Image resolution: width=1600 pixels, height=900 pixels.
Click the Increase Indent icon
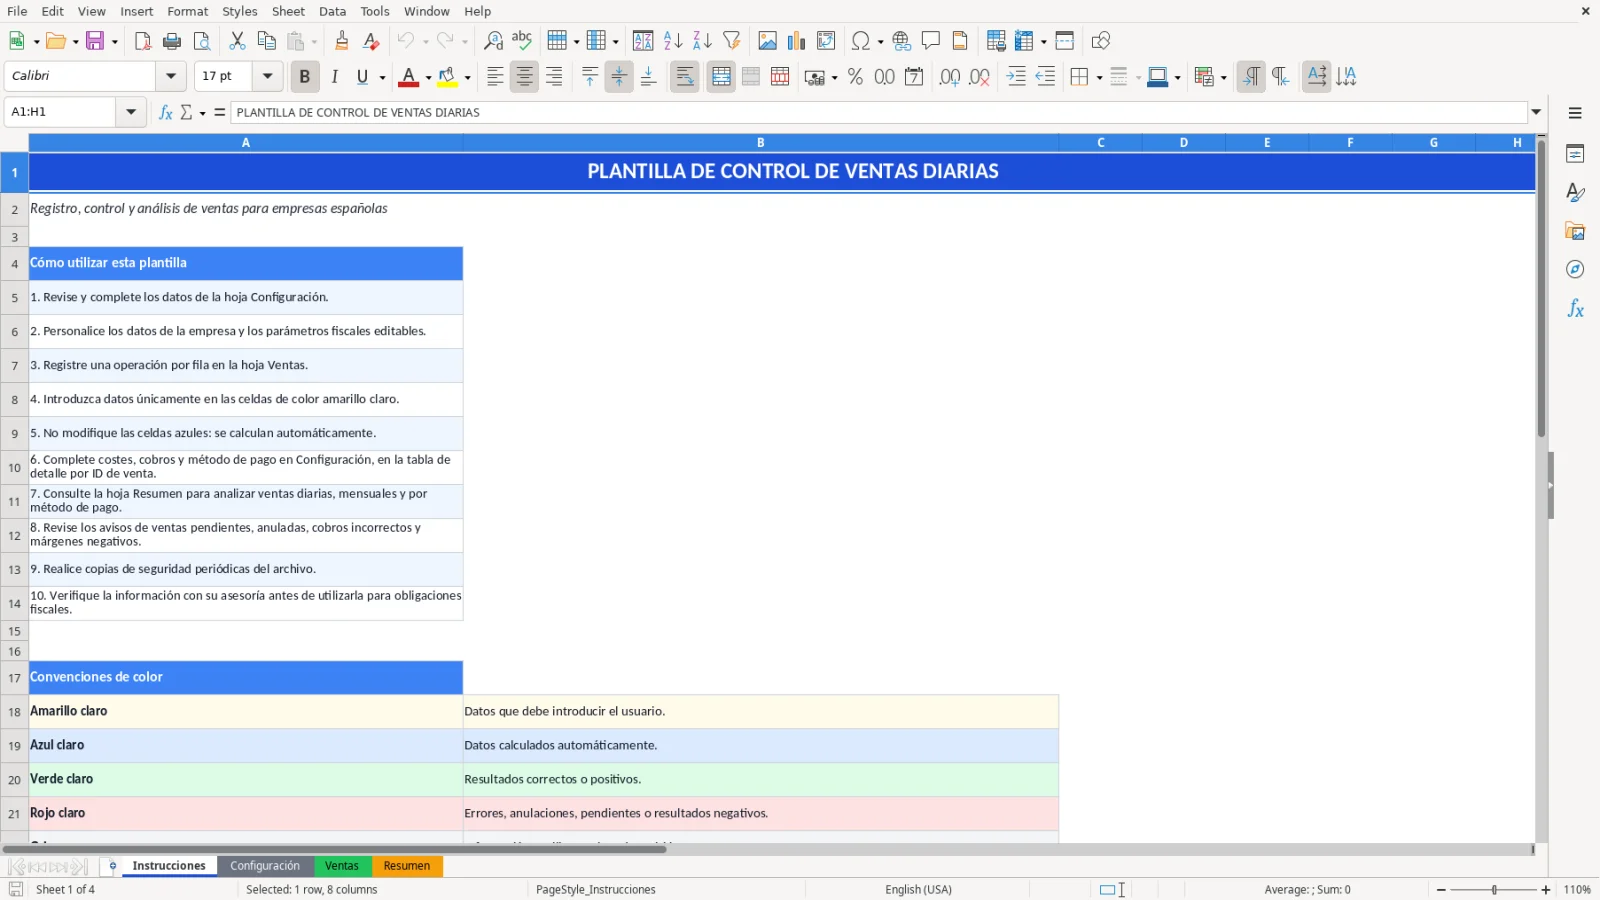pos(1016,77)
